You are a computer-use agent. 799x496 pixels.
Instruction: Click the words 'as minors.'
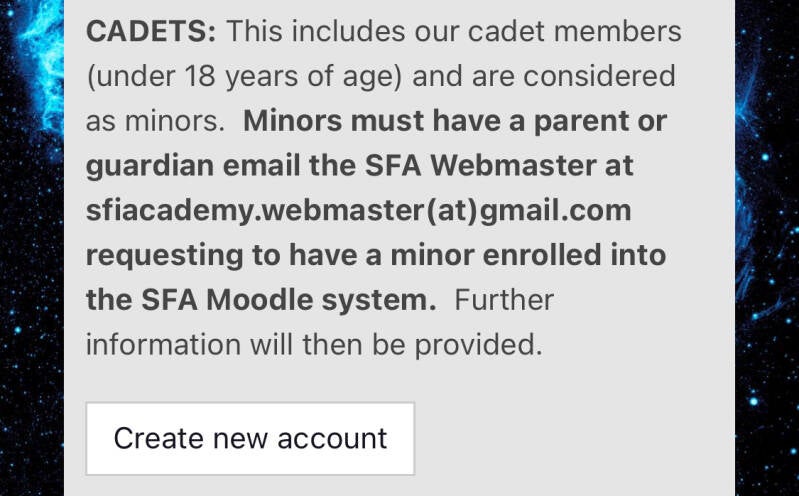pyautogui.click(x=155, y=121)
